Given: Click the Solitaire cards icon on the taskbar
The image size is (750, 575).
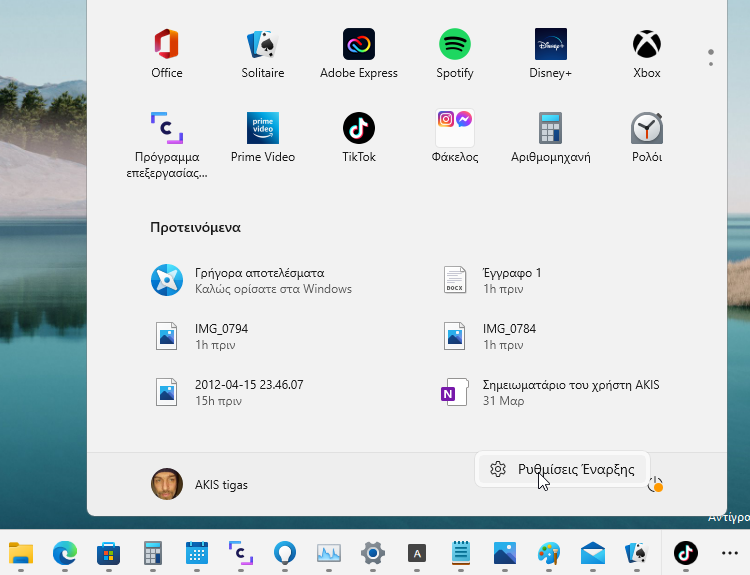Looking at the screenshot, I should coord(637,553).
